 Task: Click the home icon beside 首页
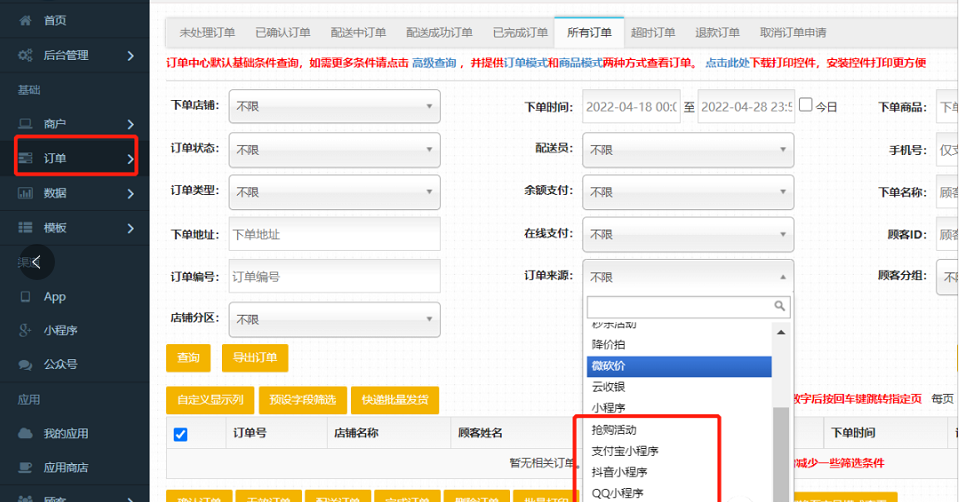click(x=25, y=20)
